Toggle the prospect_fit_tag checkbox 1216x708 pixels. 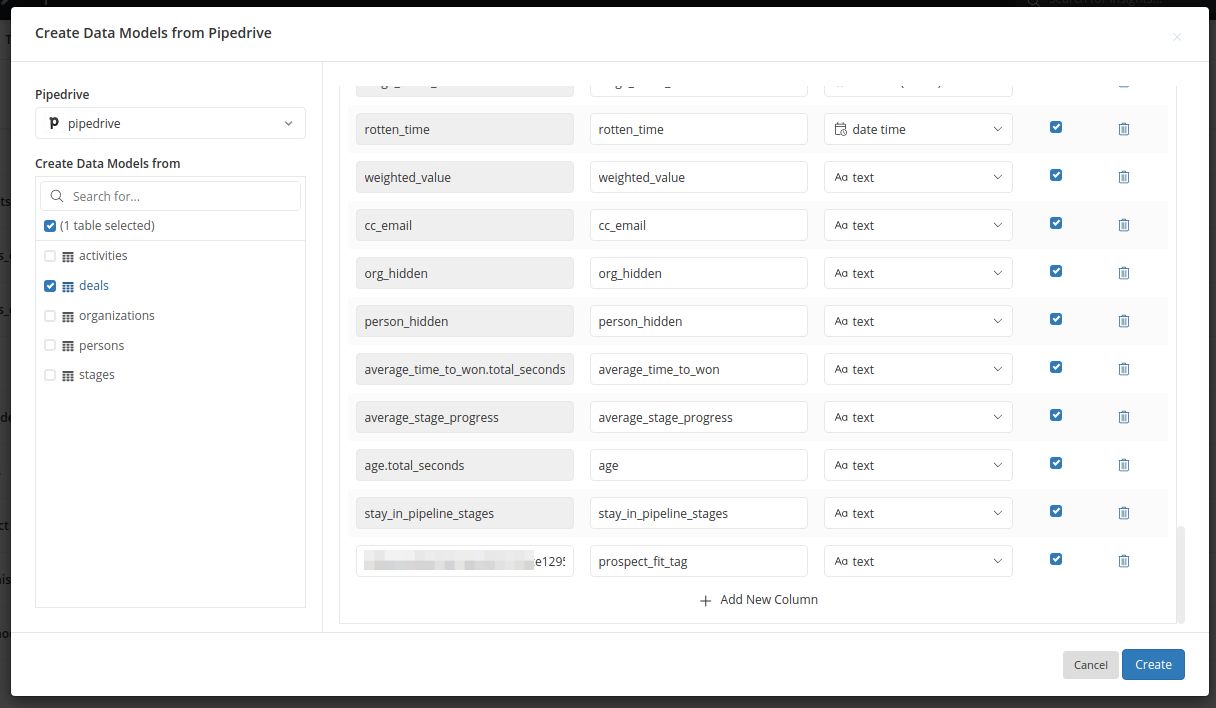(x=1056, y=559)
